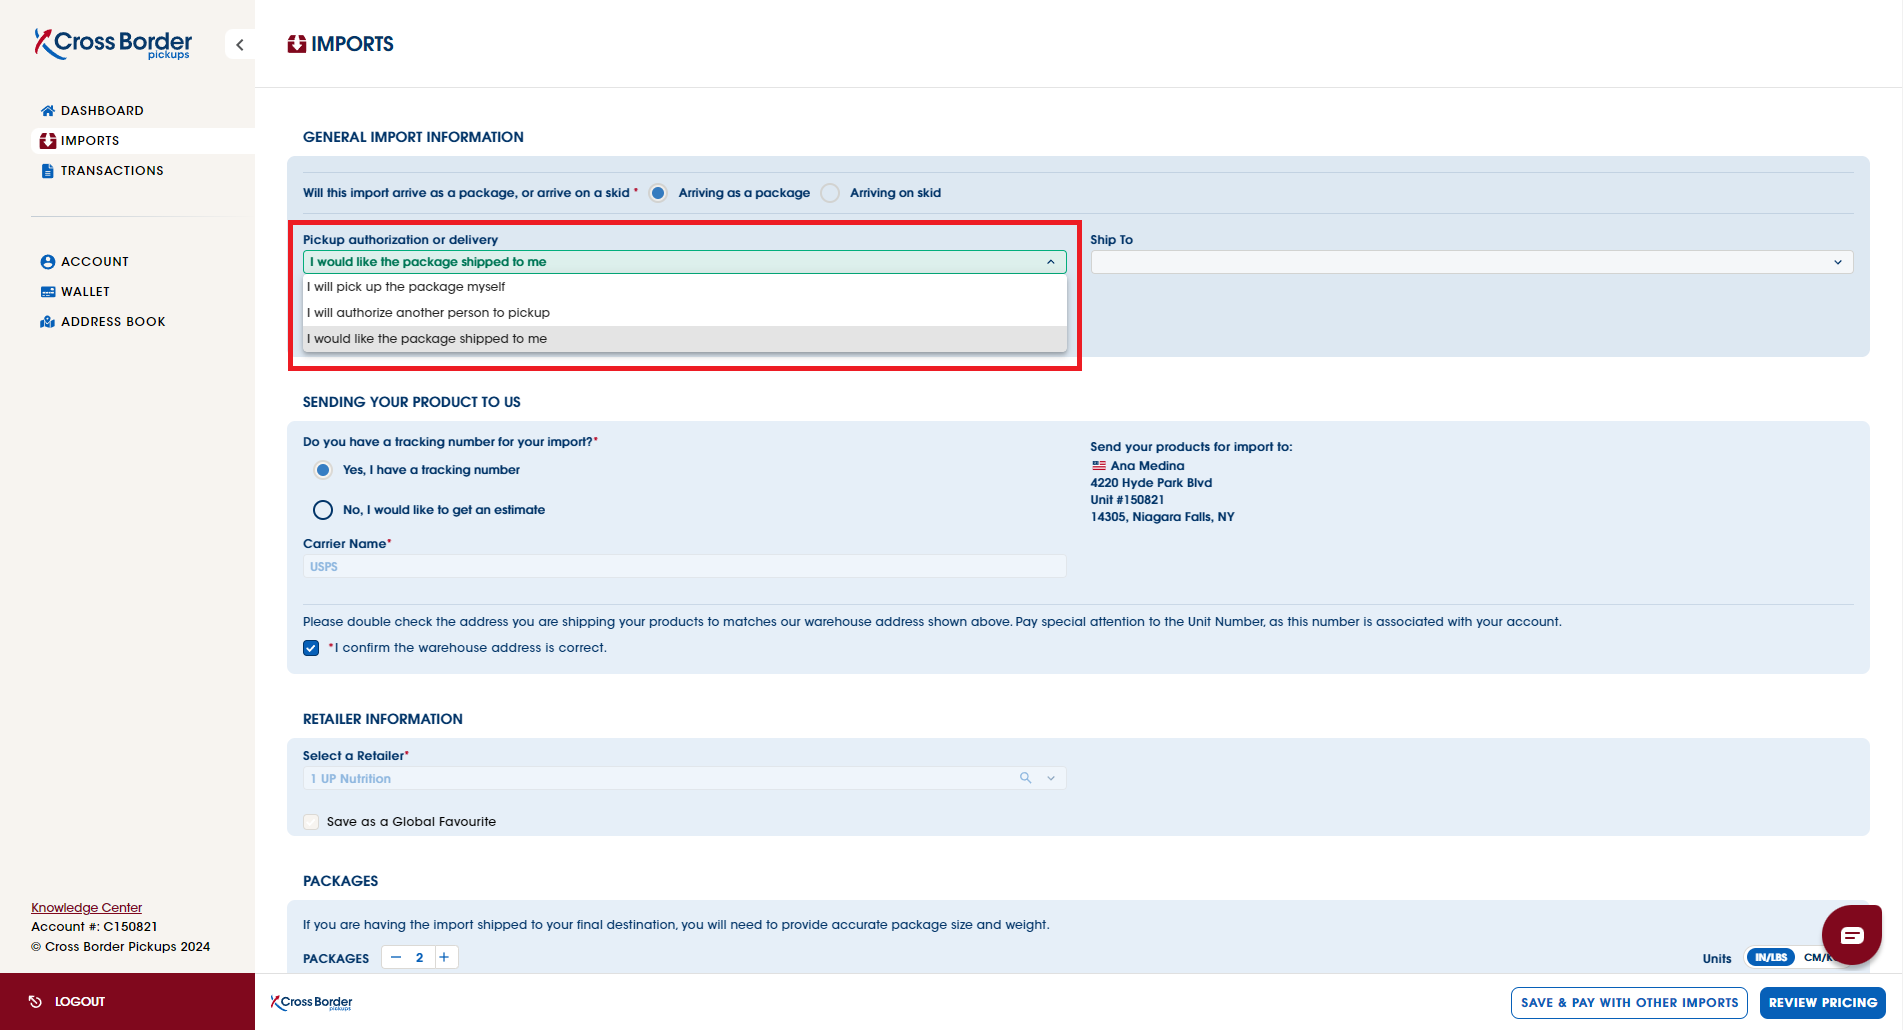
Task: Check Save as a Global Favourite
Action: [311, 822]
